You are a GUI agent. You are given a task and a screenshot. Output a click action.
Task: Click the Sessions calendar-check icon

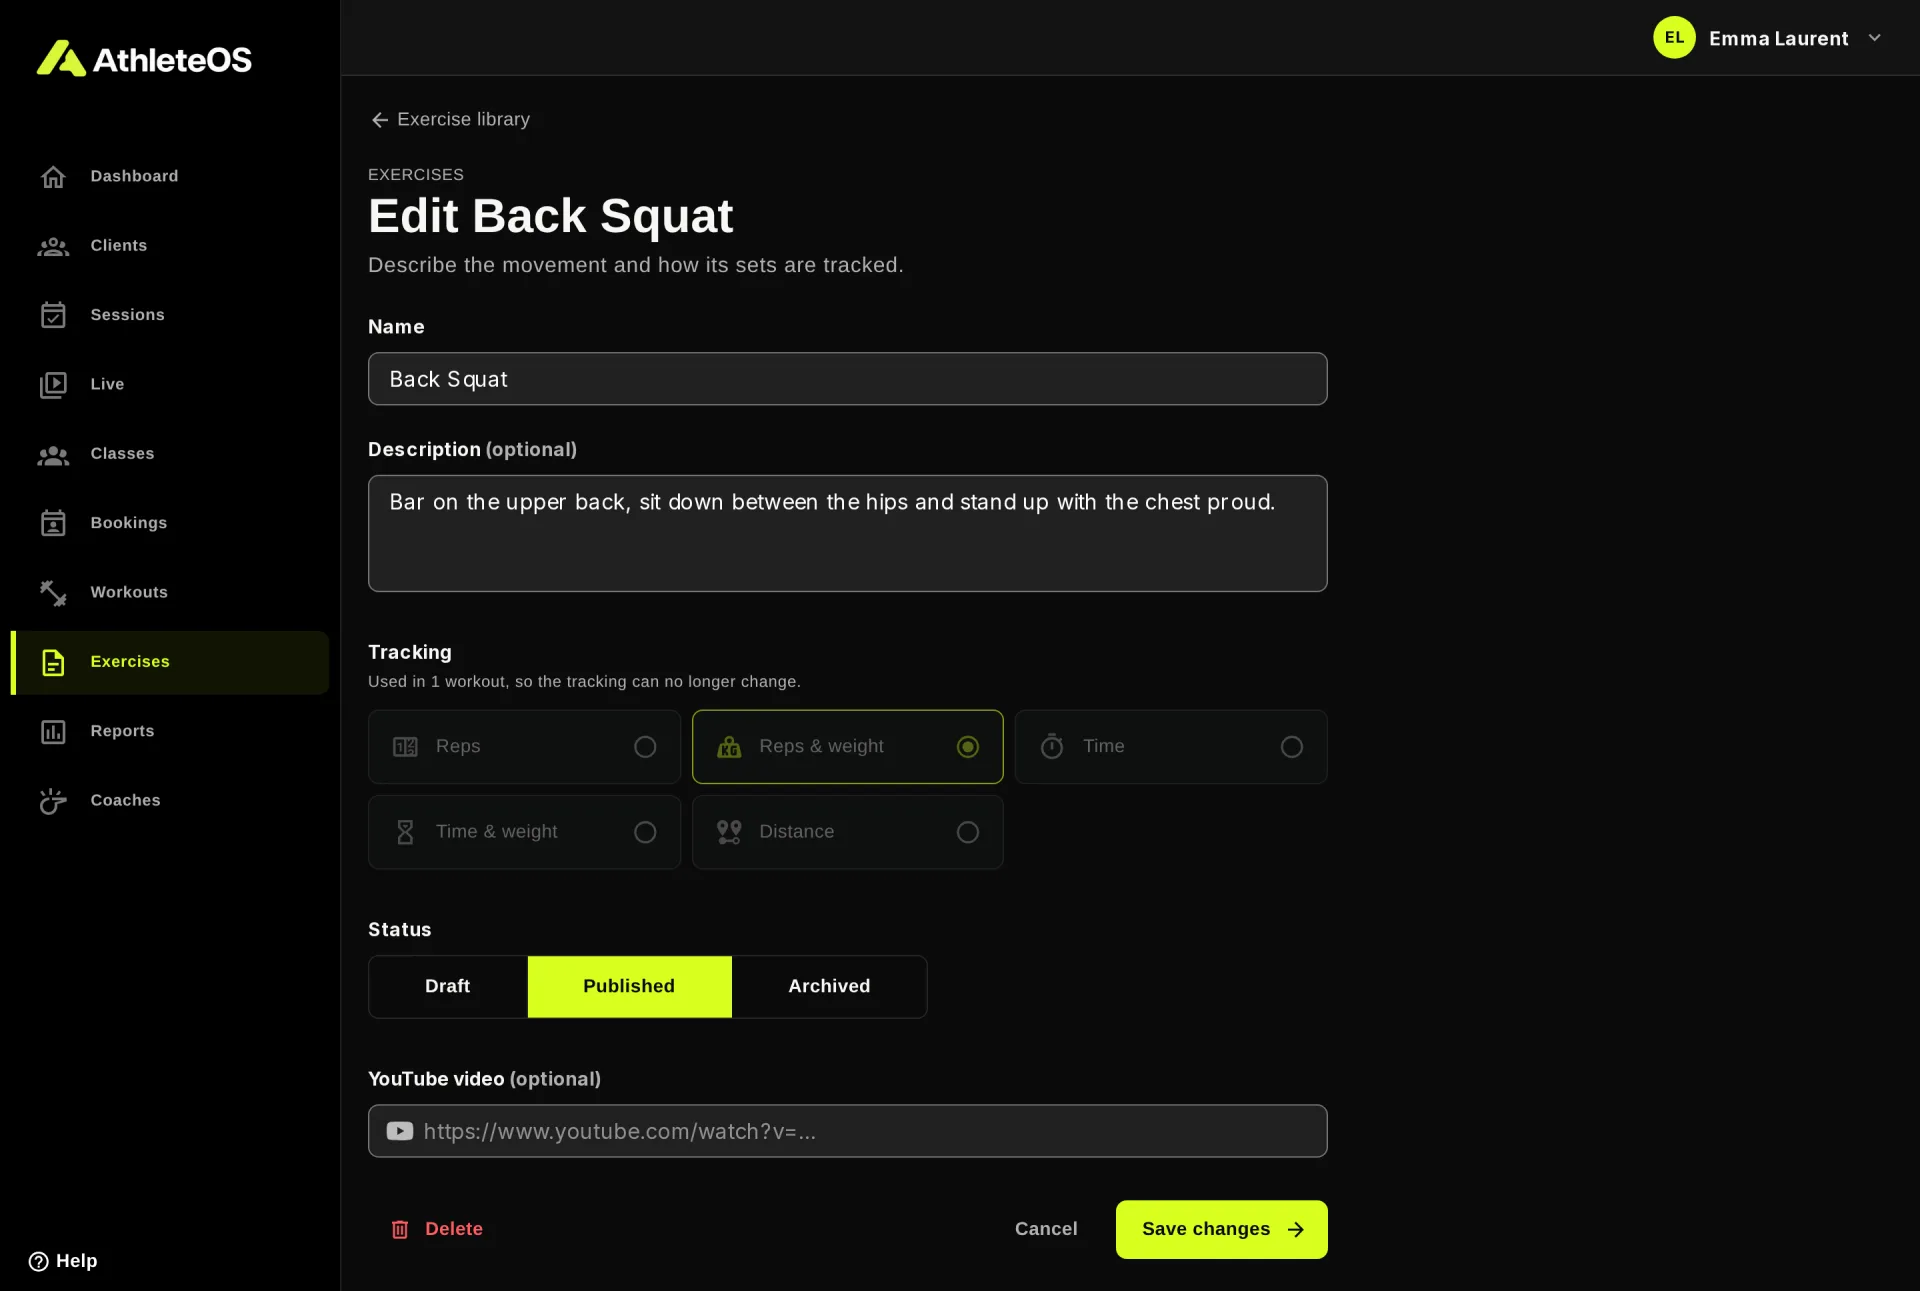coord(53,315)
